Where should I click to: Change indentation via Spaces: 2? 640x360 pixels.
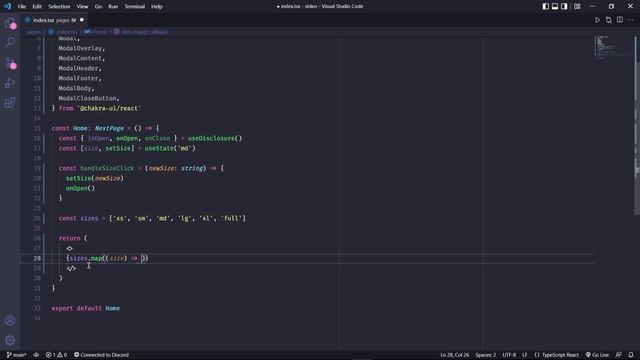tap(485, 355)
